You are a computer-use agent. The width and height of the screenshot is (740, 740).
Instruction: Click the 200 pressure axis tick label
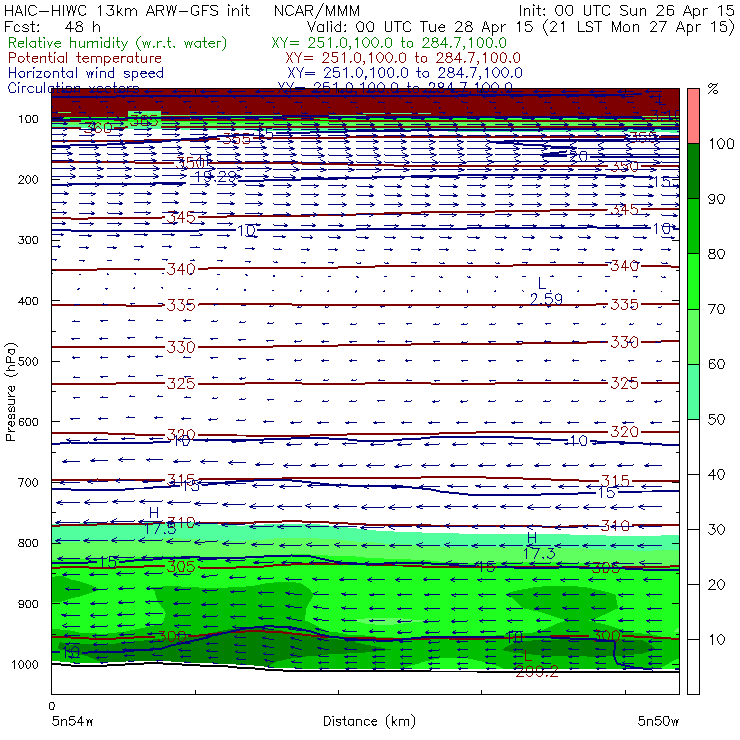click(x=28, y=179)
